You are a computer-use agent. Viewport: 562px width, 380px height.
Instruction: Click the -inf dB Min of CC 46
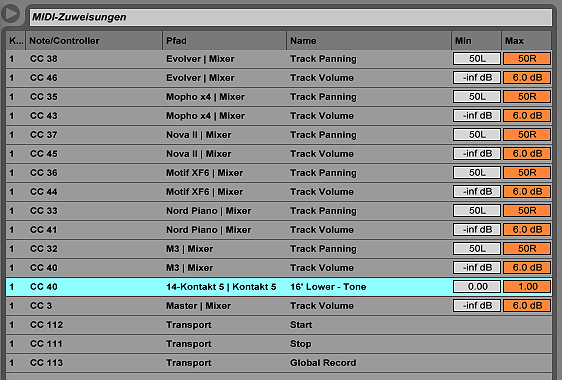click(x=477, y=78)
